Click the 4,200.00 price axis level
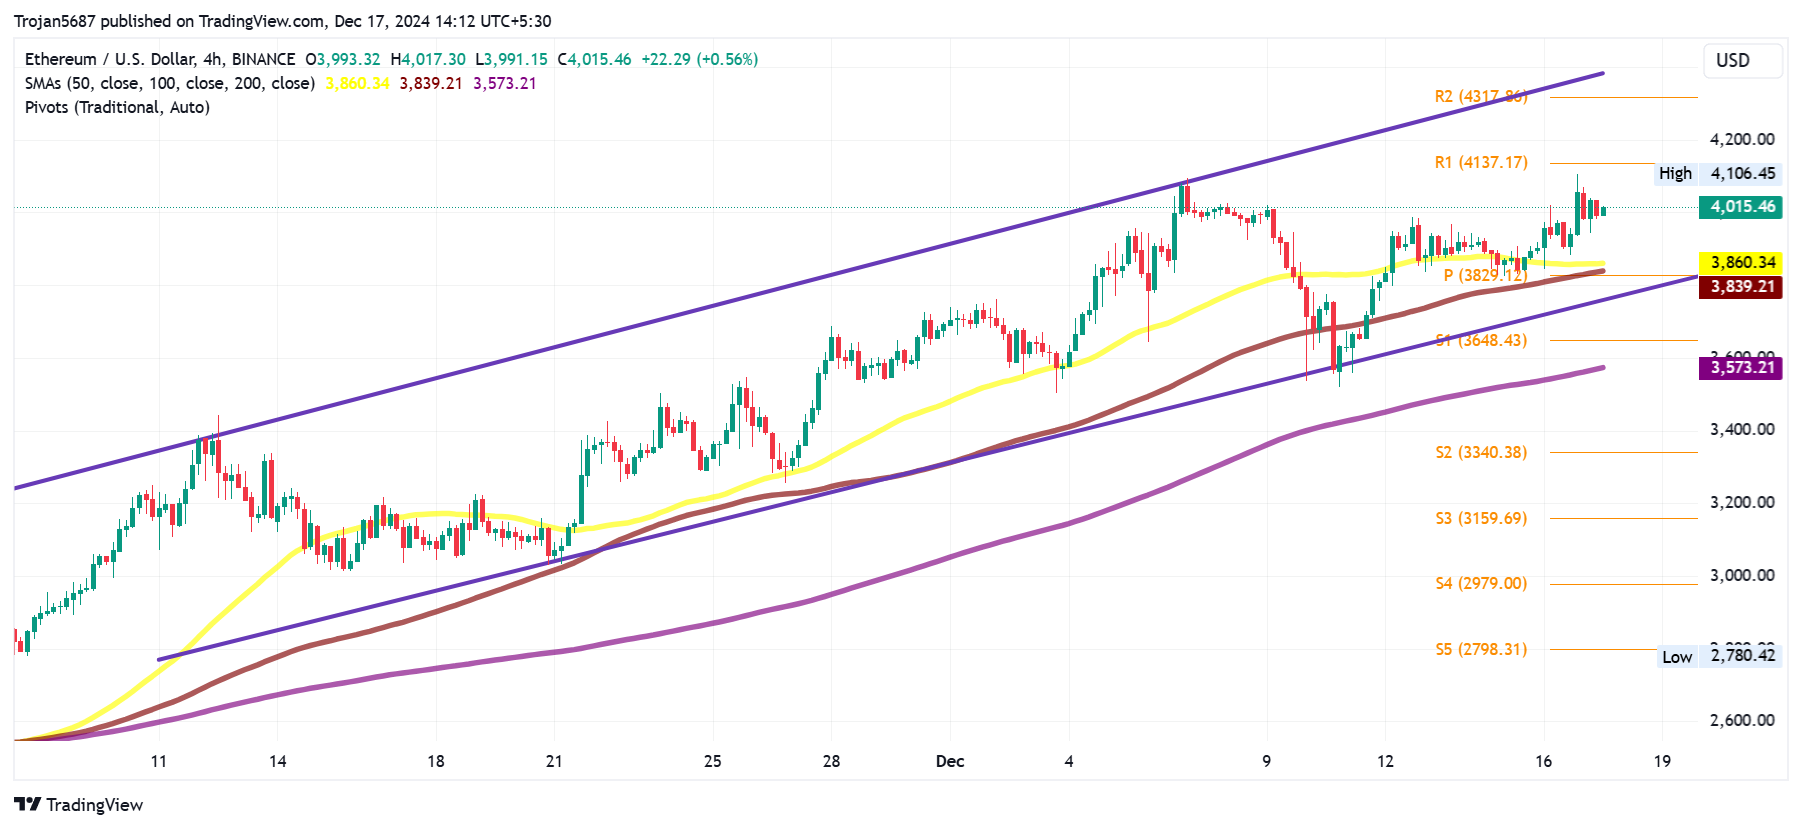 click(x=1742, y=139)
